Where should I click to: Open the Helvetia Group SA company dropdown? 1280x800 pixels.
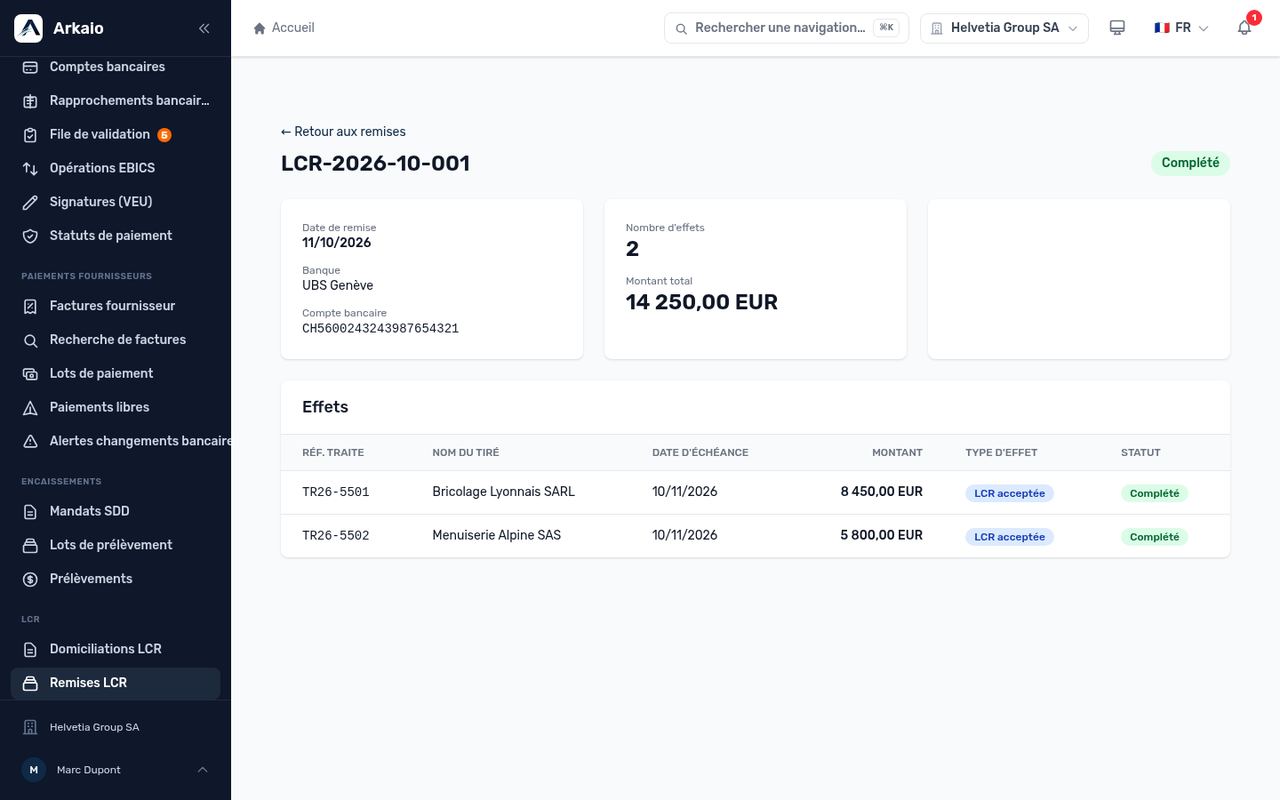click(1004, 28)
